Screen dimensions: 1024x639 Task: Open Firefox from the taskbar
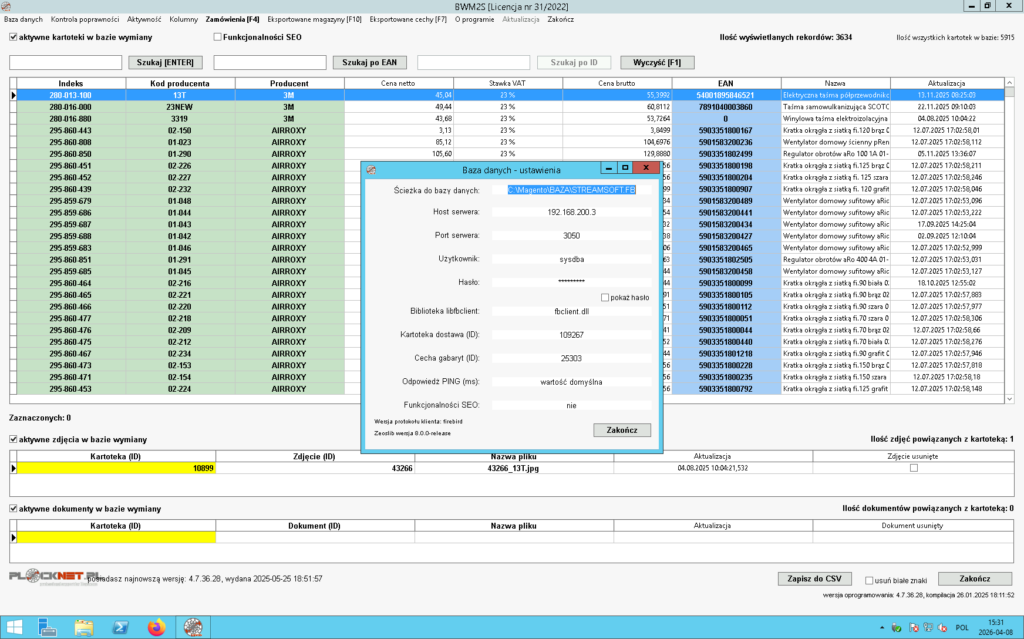155,627
